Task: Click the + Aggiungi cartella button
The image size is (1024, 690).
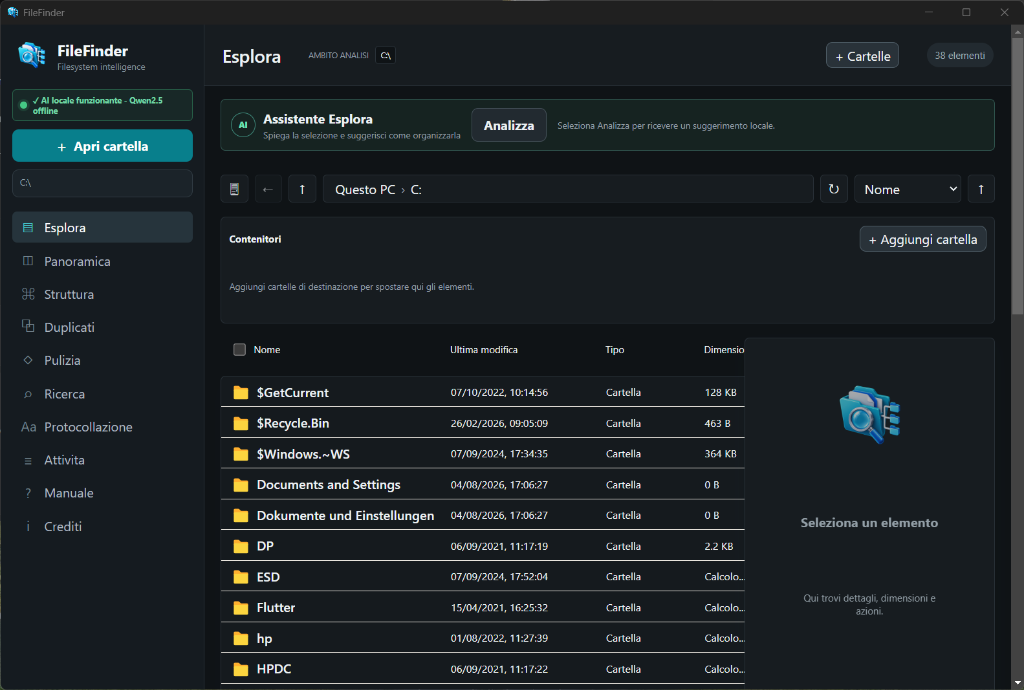Action: click(923, 240)
